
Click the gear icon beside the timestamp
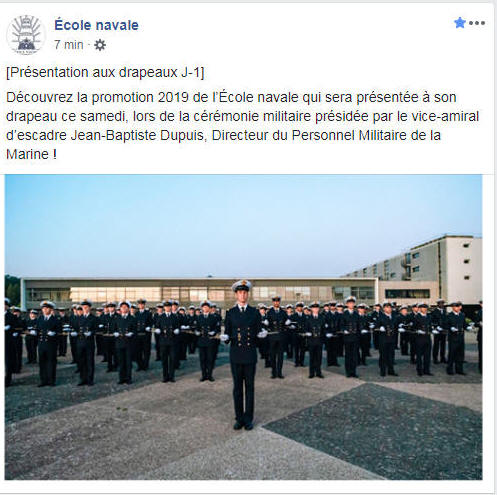[x=100, y=45]
